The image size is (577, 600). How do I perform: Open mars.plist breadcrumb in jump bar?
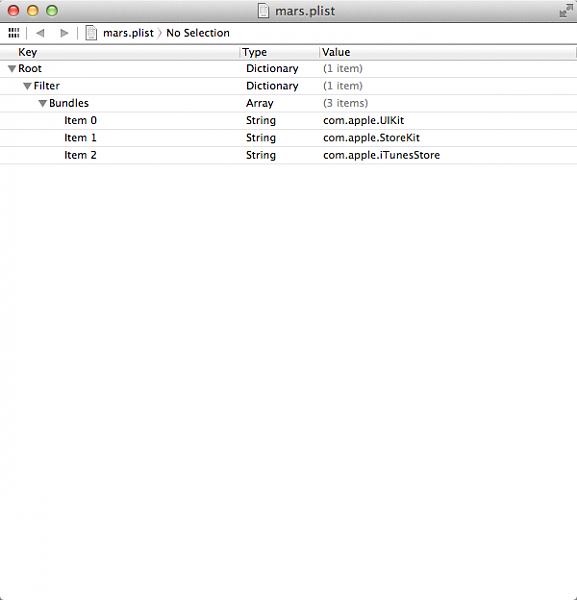128,33
